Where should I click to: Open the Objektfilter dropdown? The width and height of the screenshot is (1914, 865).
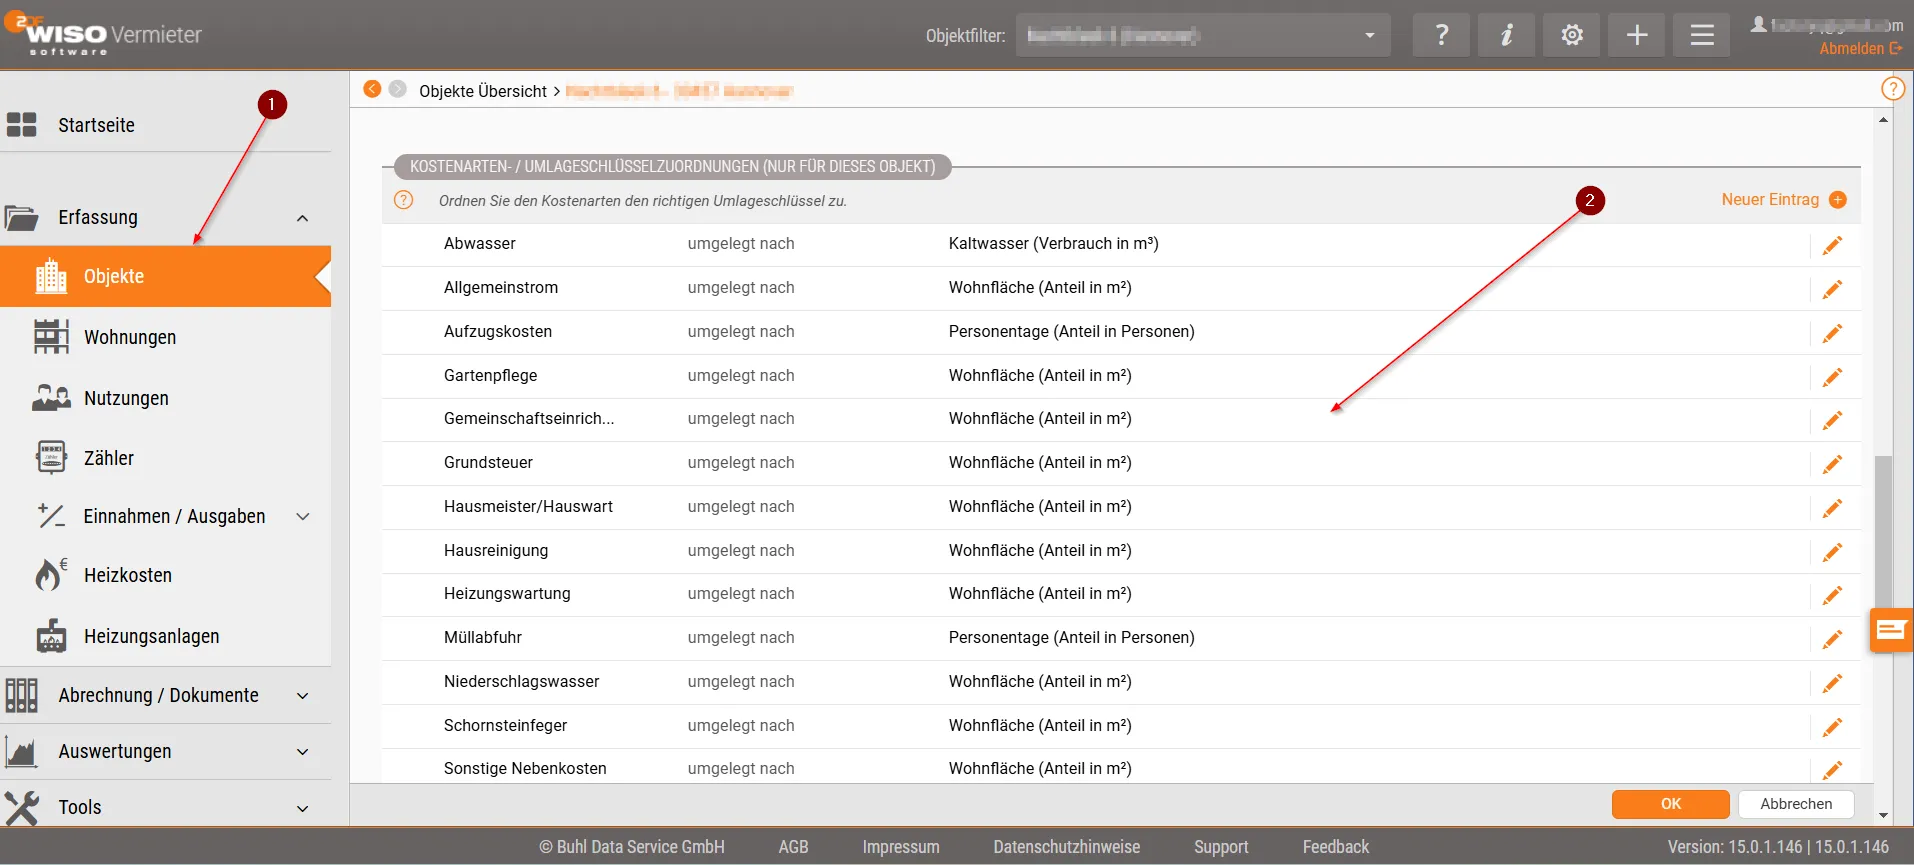pos(1203,36)
